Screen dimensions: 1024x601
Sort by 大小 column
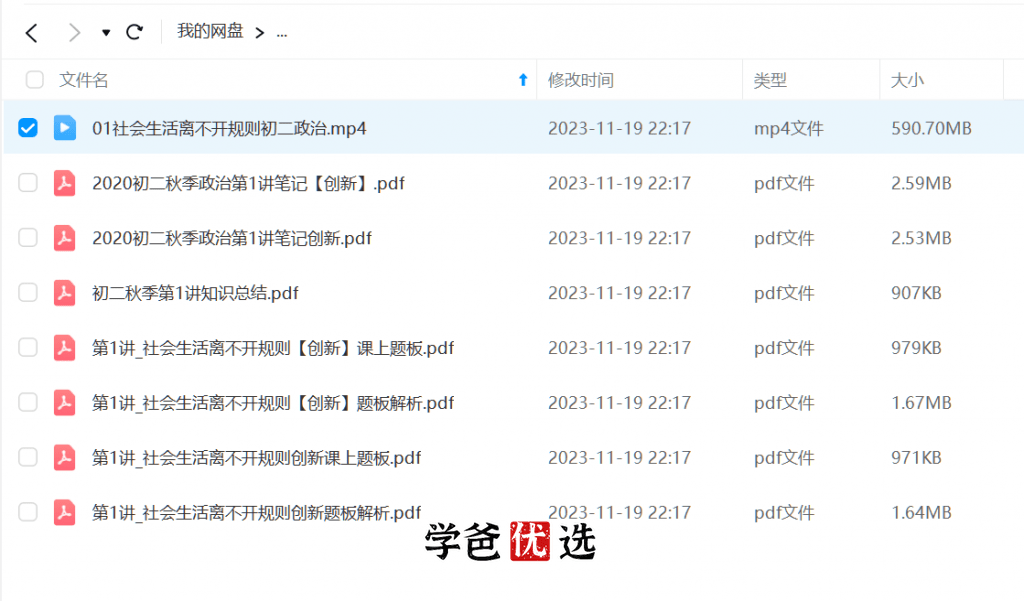907,80
